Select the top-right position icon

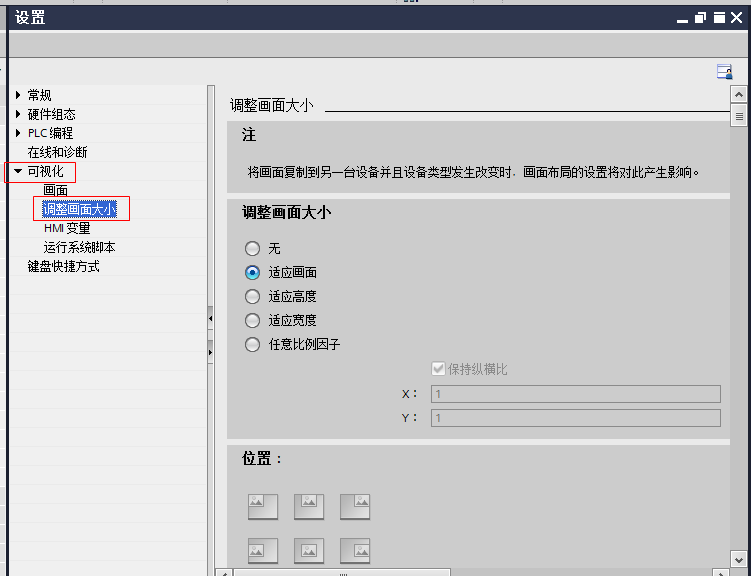pyautogui.click(x=355, y=507)
